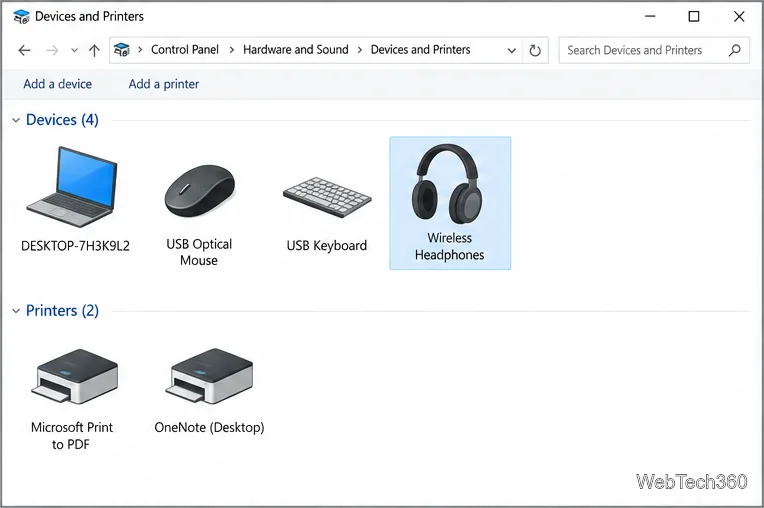Click the Devices and Printers breadcrumb
The height and width of the screenshot is (508, 764).
click(420, 50)
